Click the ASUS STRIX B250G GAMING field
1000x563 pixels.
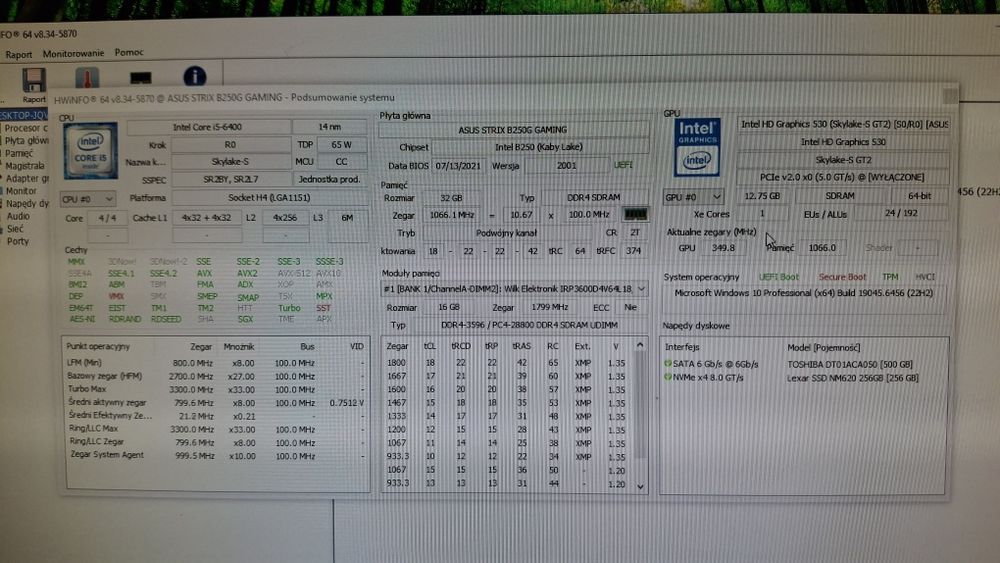[x=513, y=129]
